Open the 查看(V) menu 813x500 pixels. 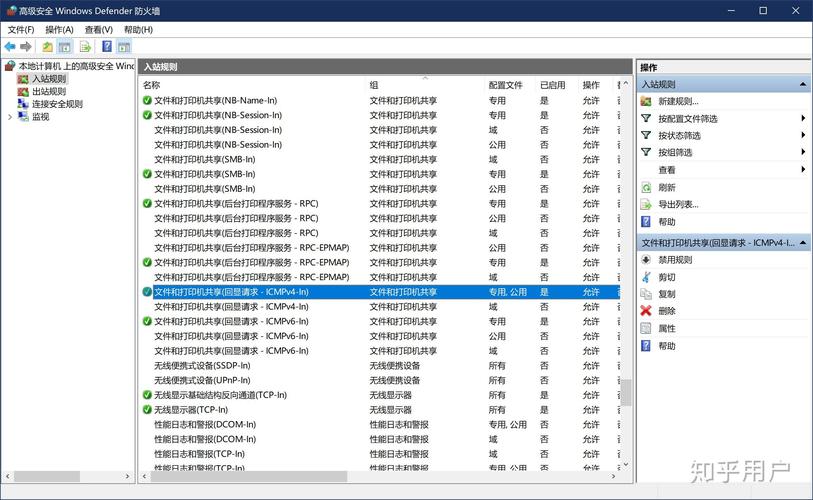(99, 30)
